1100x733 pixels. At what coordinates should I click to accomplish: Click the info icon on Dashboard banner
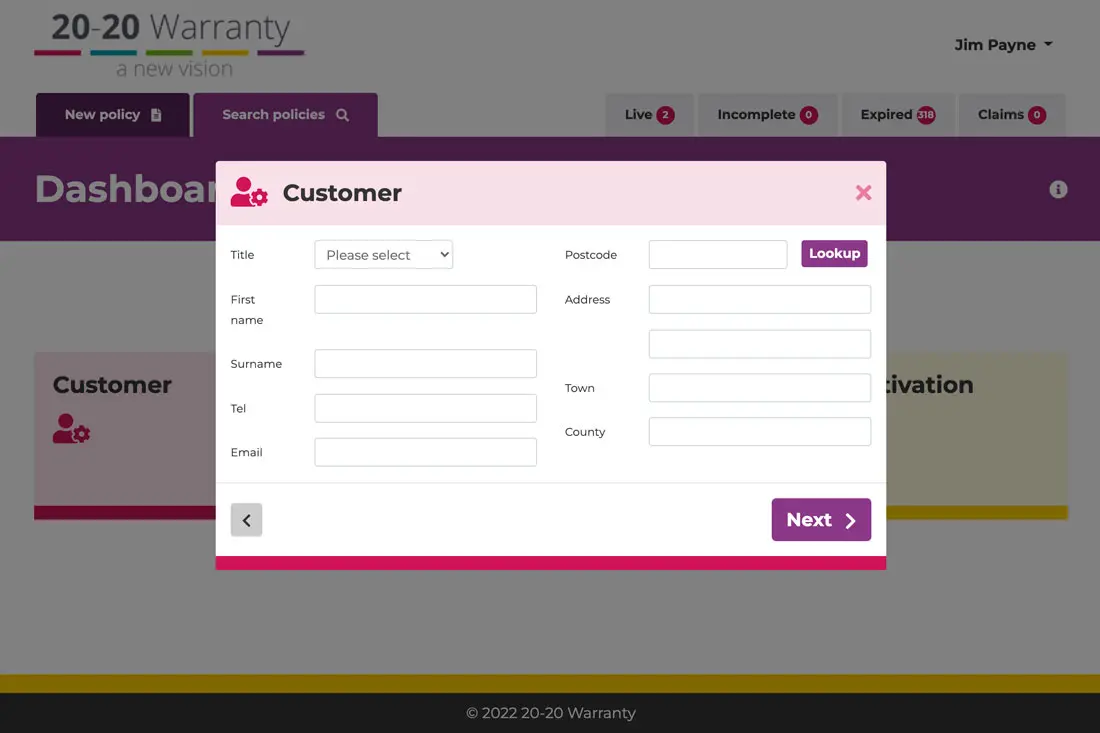pos(1058,189)
